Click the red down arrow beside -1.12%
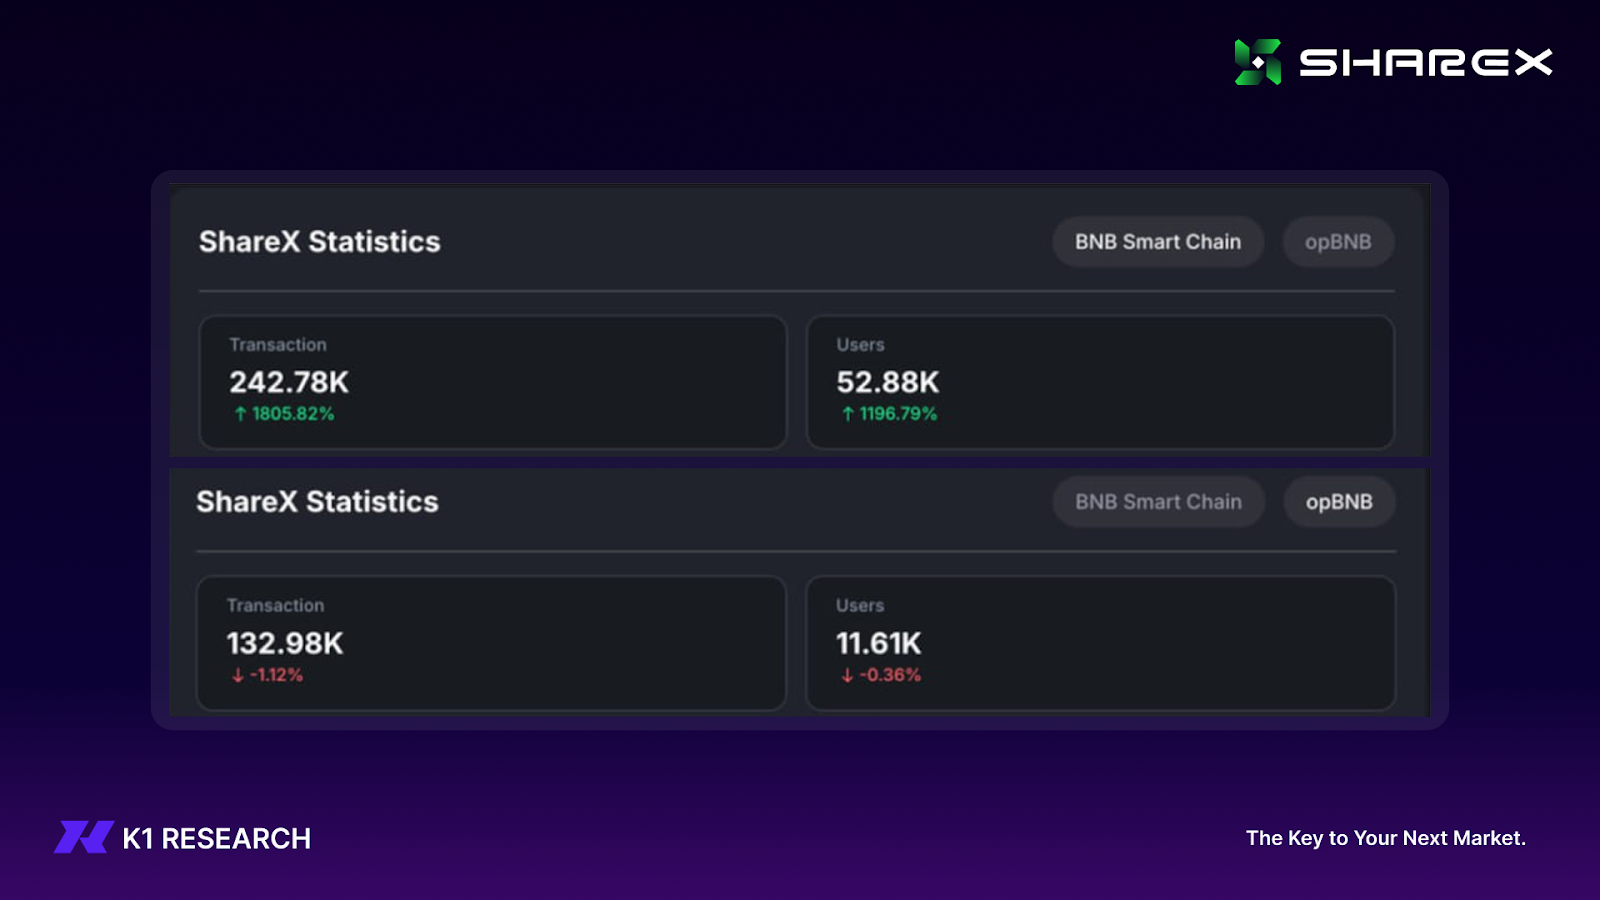 point(238,676)
